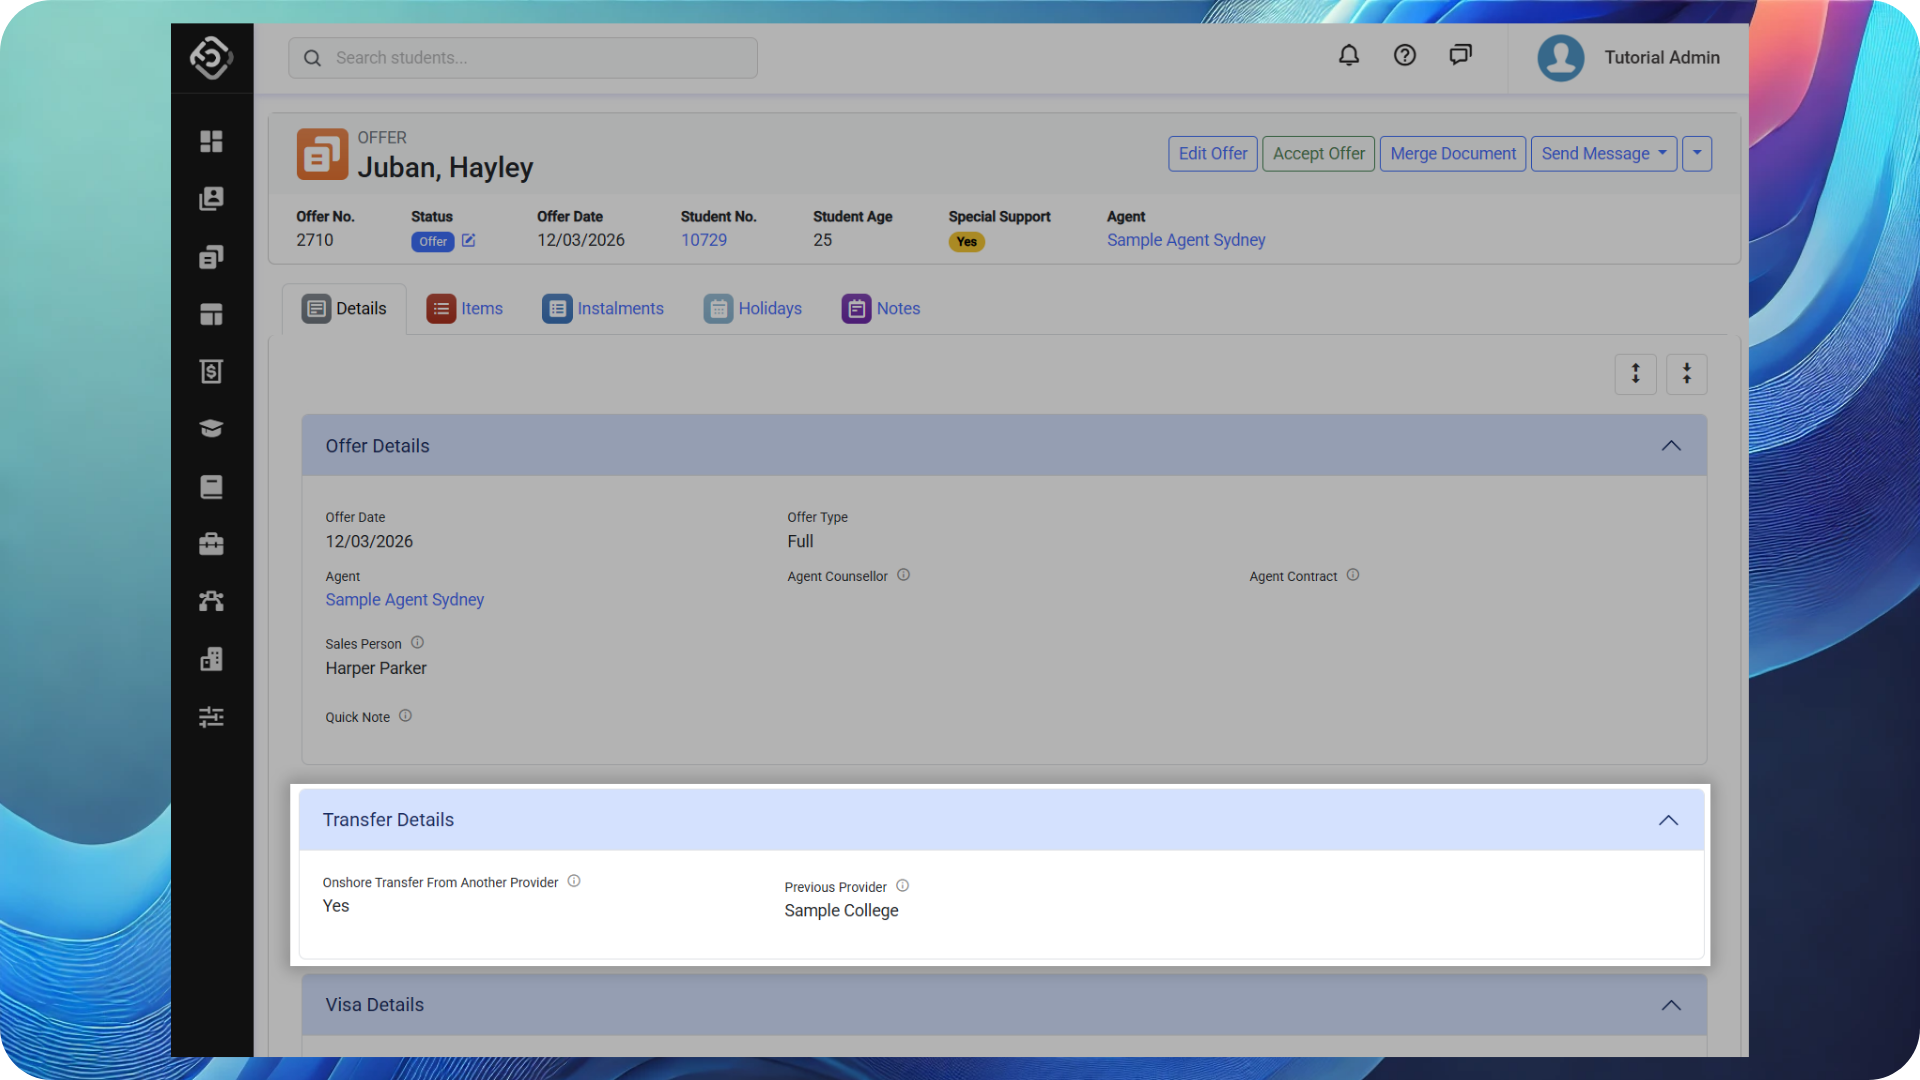Screen dimensions: 1920x1080
Task: Collapse the Visa Details section
Action: click(1671, 1005)
